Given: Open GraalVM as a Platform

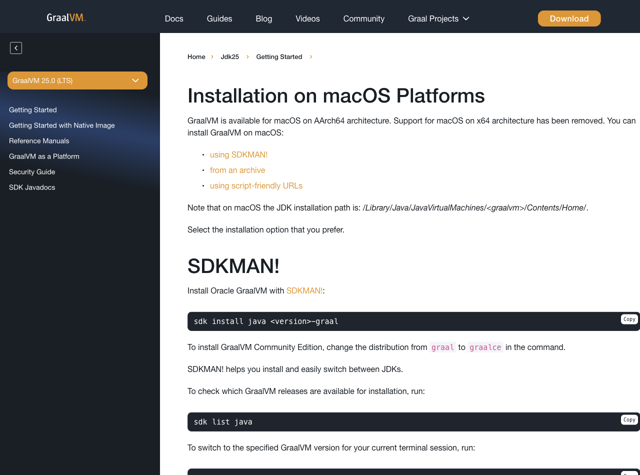Looking at the screenshot, I should click(44, 156).
